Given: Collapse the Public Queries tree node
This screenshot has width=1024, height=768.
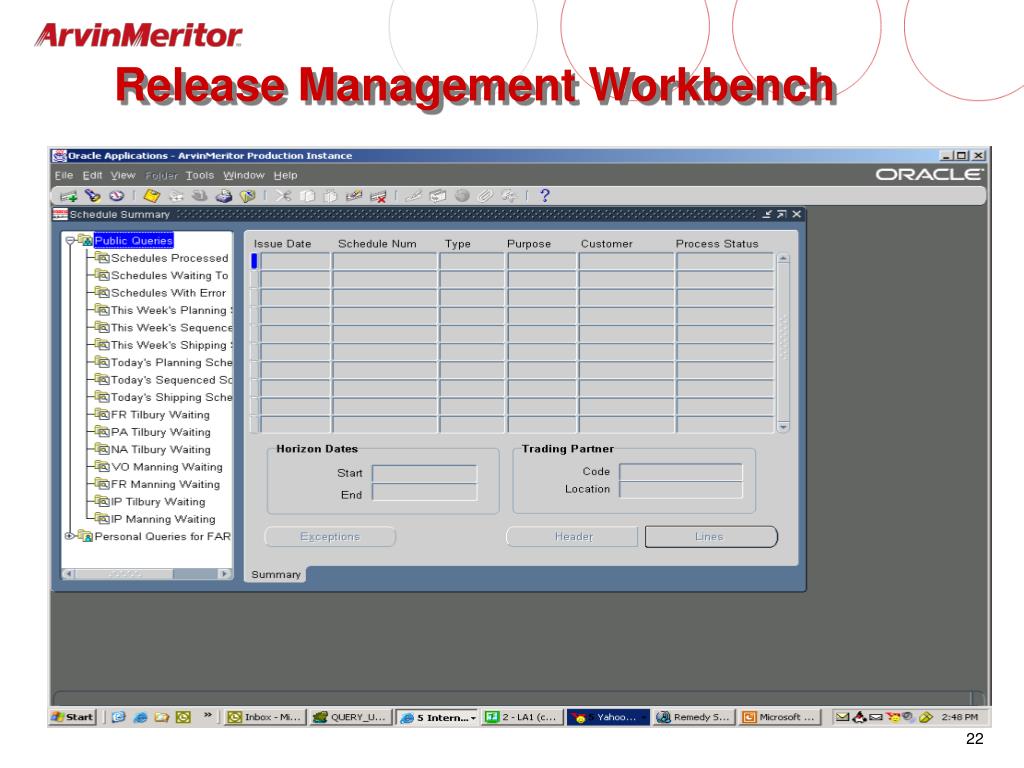Looking at the screenshot, I should point(70,240).
